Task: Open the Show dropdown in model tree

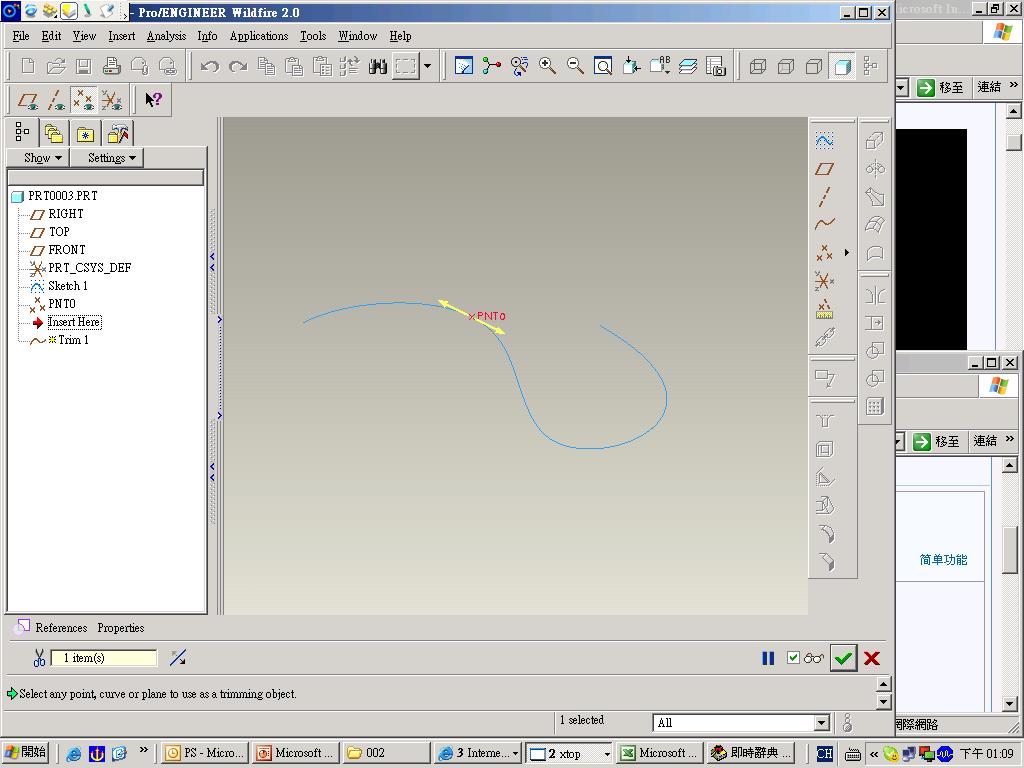Action: click(42, 157)
